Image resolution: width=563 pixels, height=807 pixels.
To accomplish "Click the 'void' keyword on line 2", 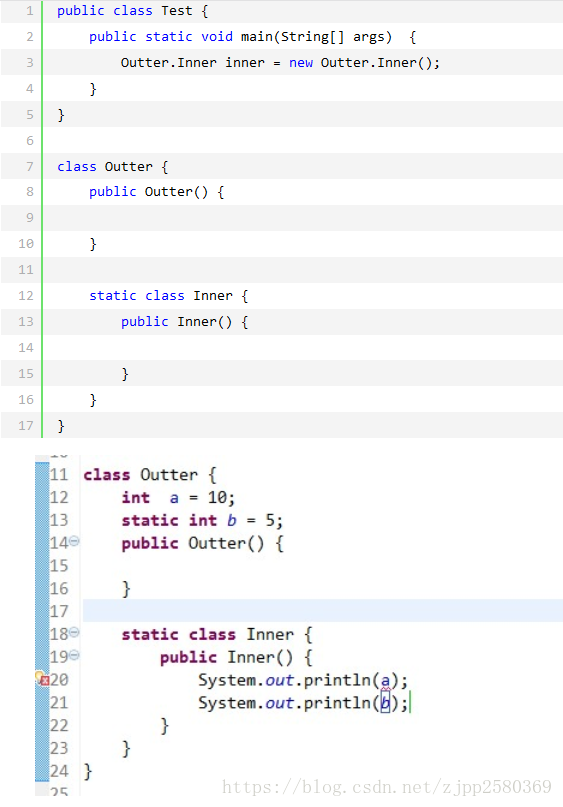I will pyautogui.click(x=217, y=37).
